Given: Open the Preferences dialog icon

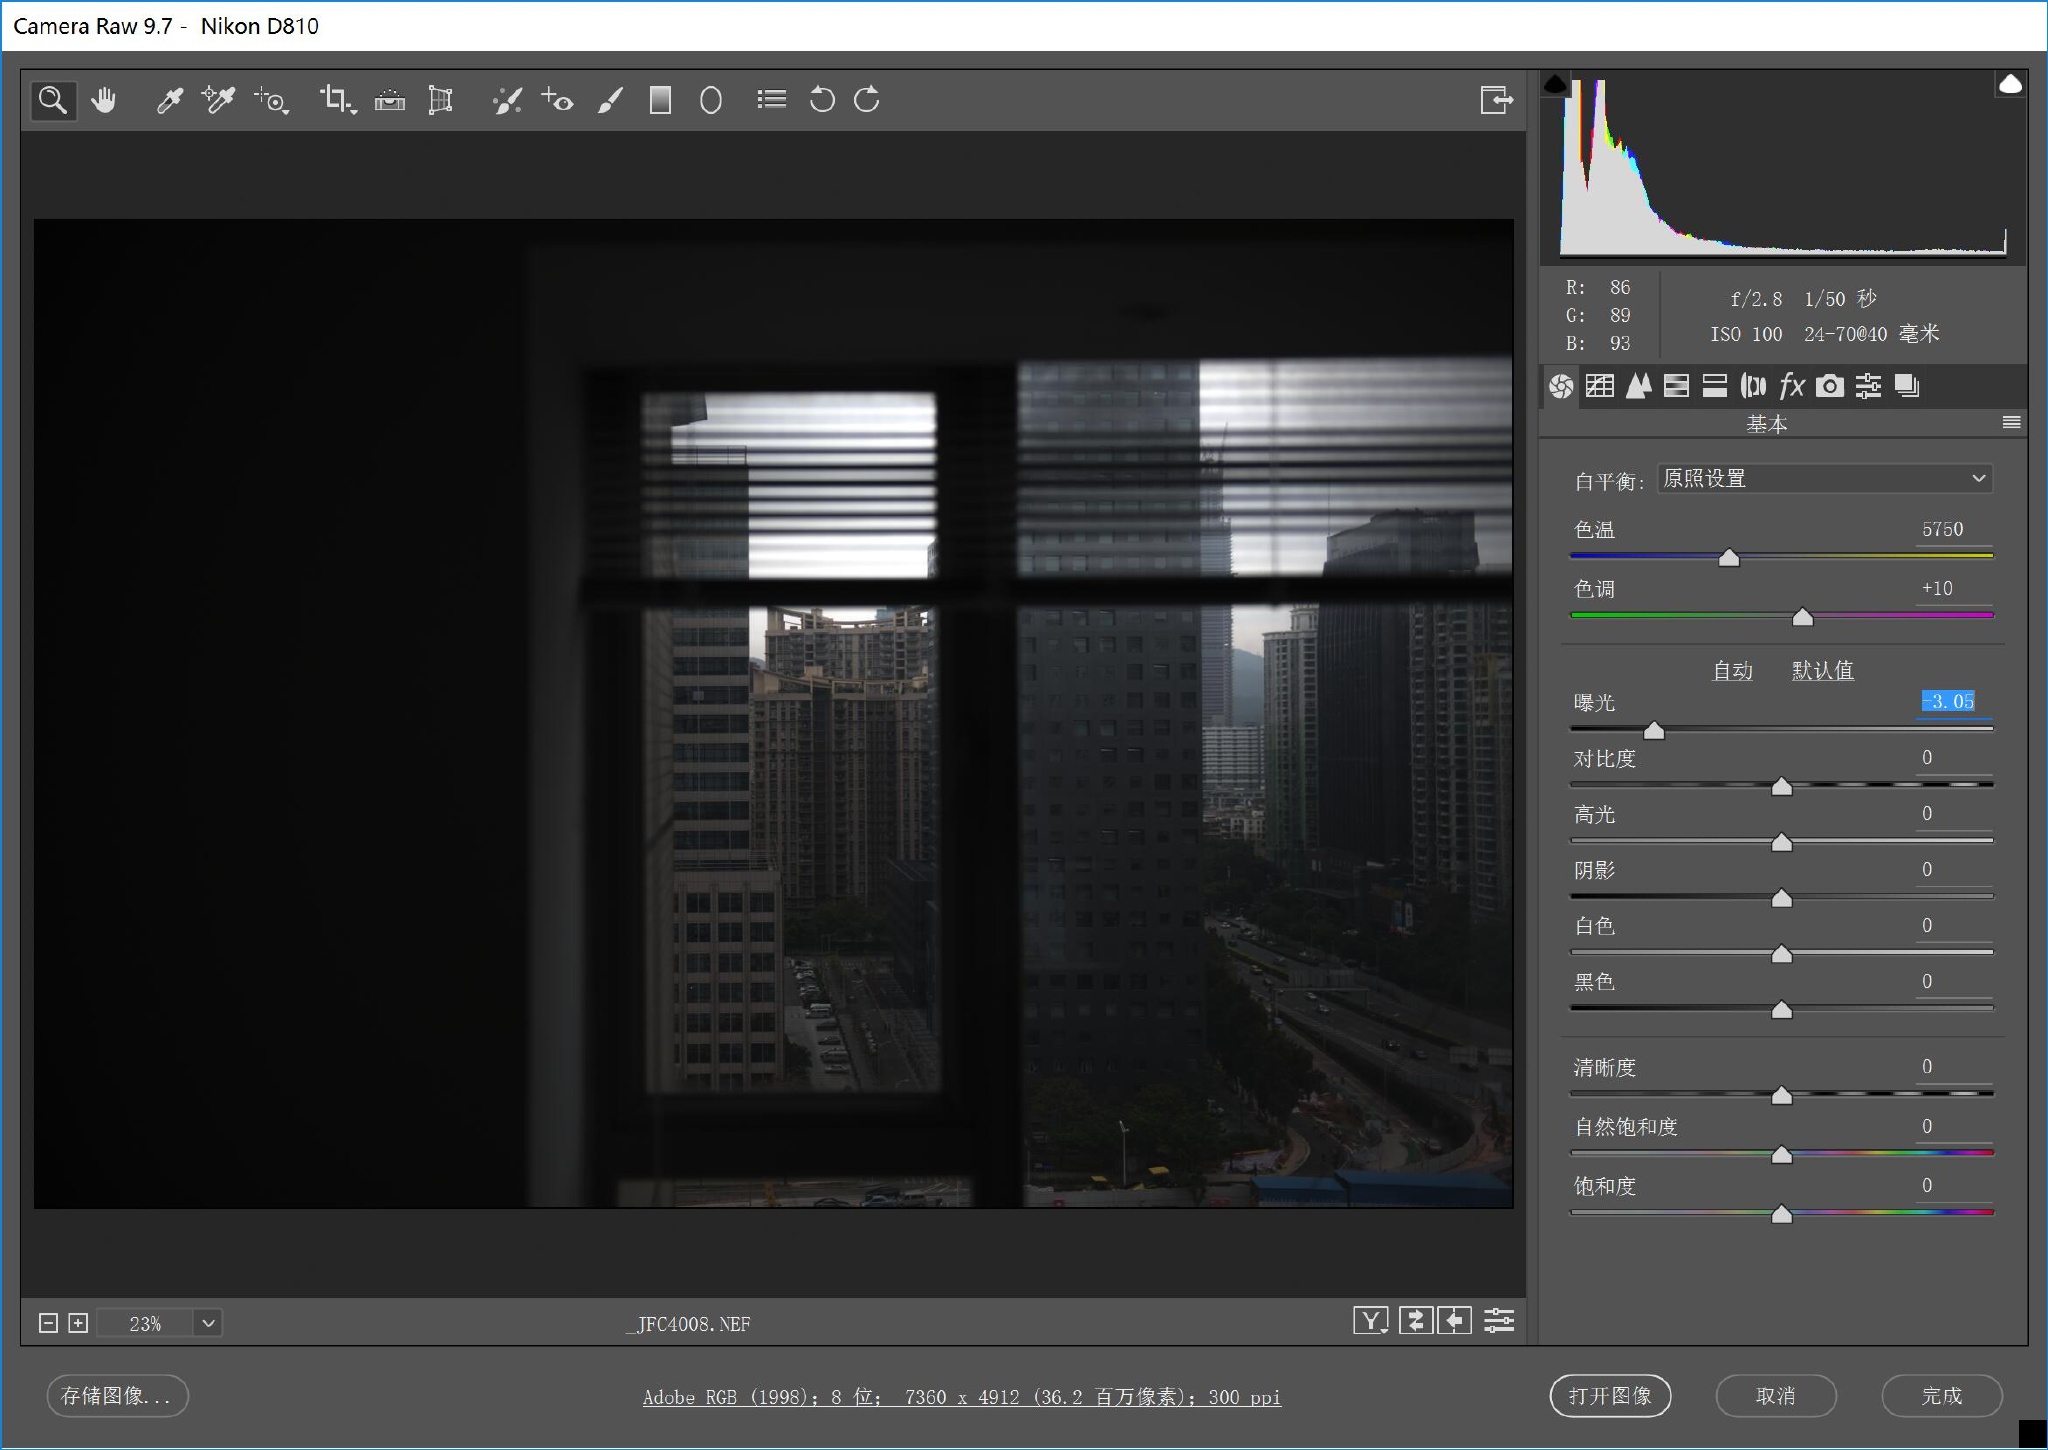Looking at the screenshot, I should click(x=772, y=99).
